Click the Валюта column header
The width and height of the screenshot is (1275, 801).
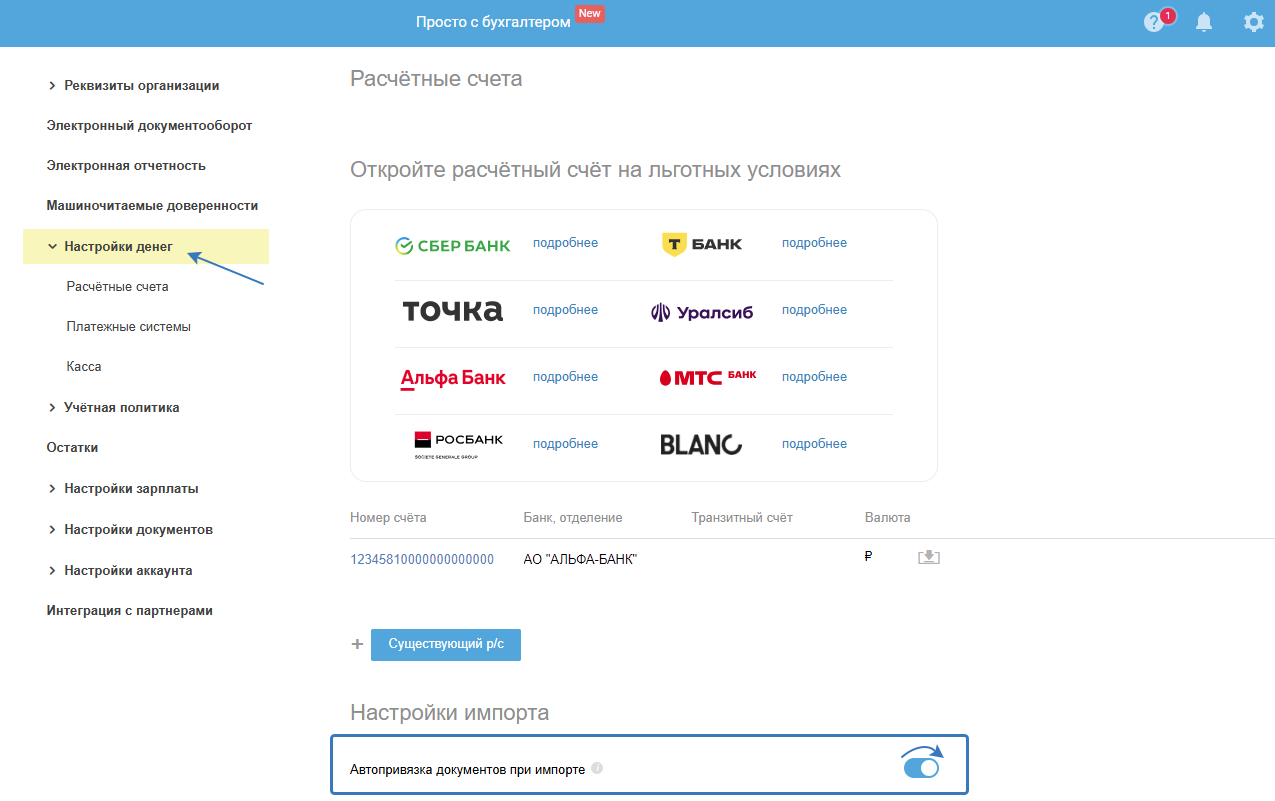click(888, 518)
